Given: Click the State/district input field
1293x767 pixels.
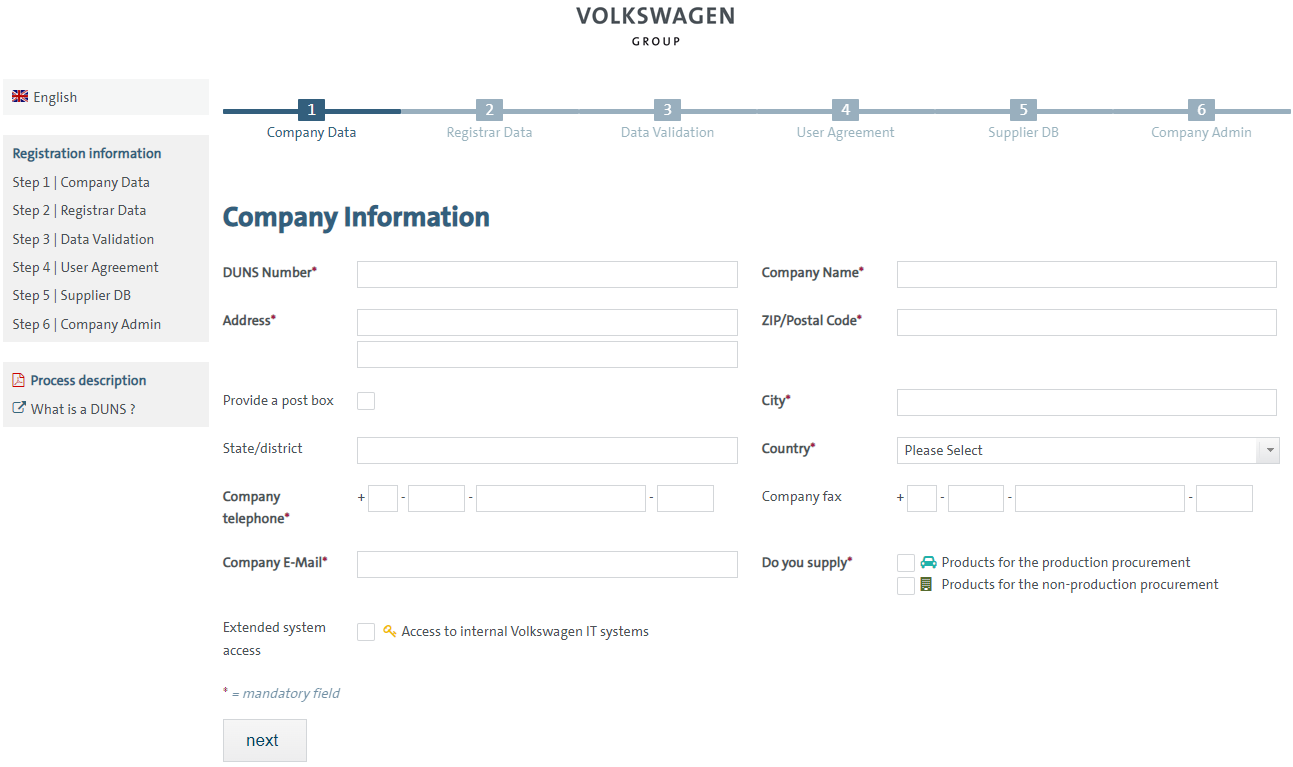Looking at the screenshot, I should 547,450.
